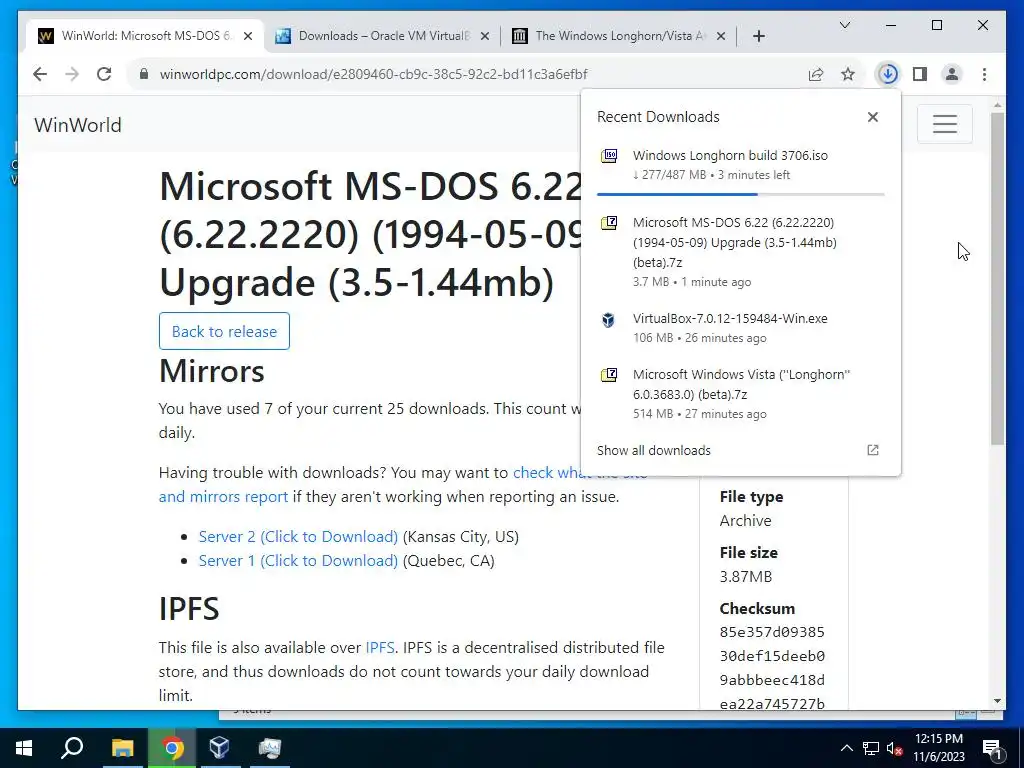Bookmark this page with the star icon
The width and height of the screenshot is (1024, 768).
848,74
